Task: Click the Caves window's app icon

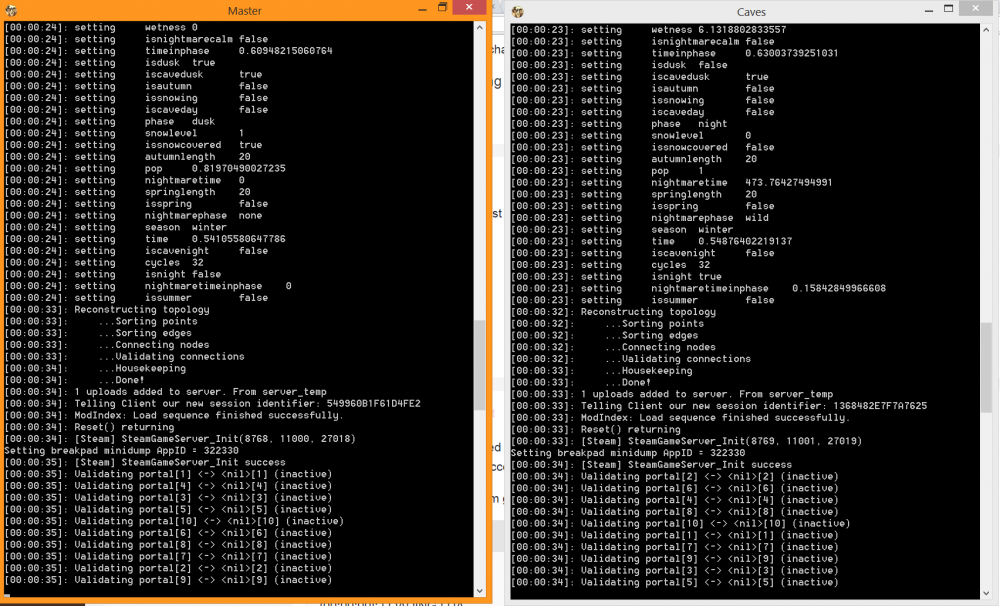Action: pyautogui.click(x=518, y=12)
